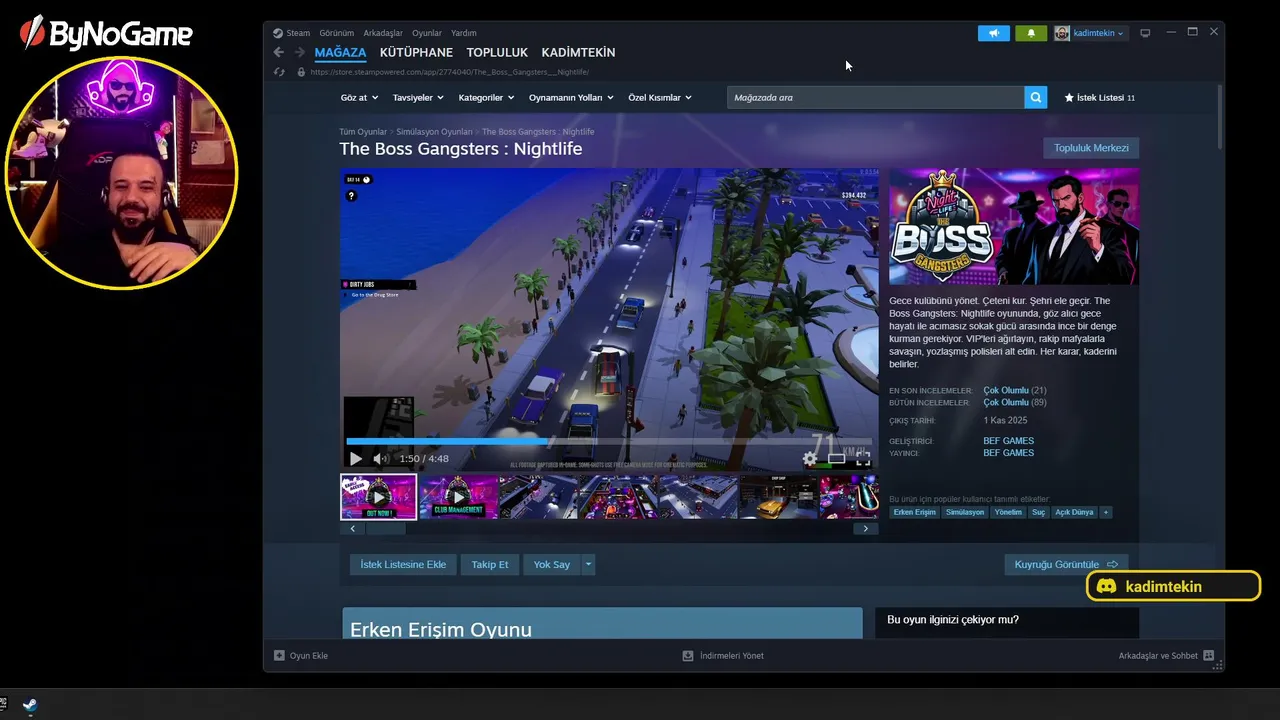1280x720 pixels.
Task: Click the Steam icon in the Windows taskbar
Action: point(30,705)
